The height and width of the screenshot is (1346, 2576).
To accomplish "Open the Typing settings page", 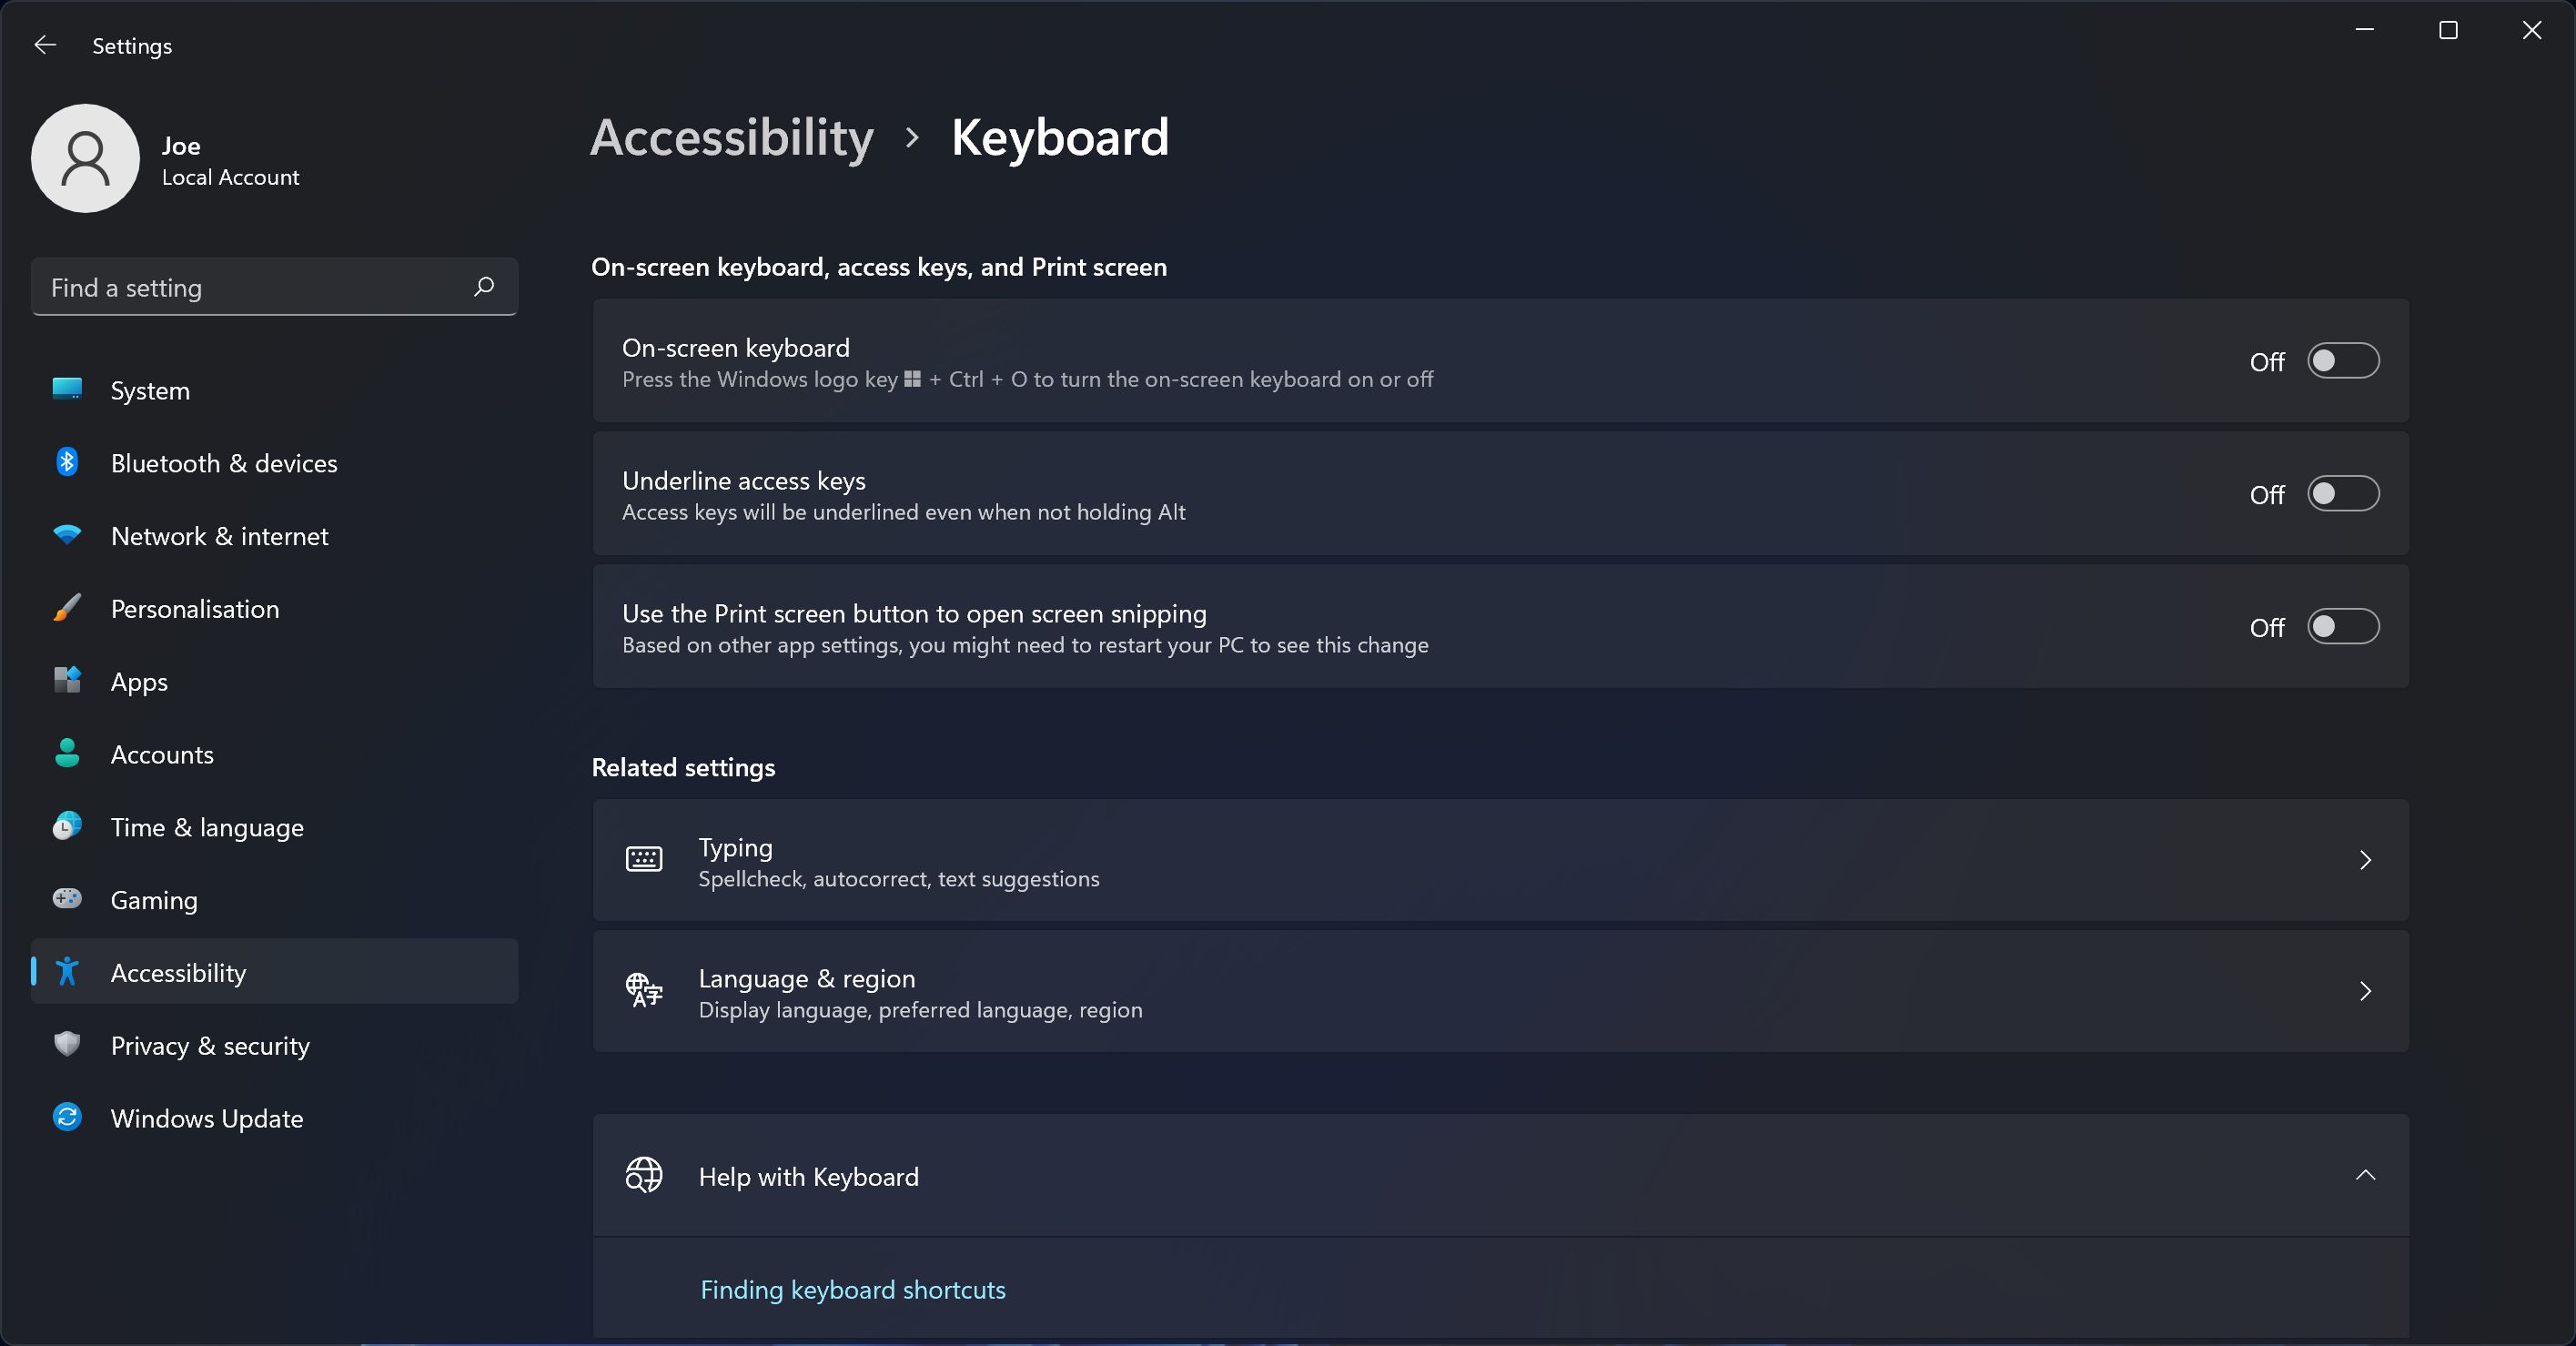I will click(1500, 861).
